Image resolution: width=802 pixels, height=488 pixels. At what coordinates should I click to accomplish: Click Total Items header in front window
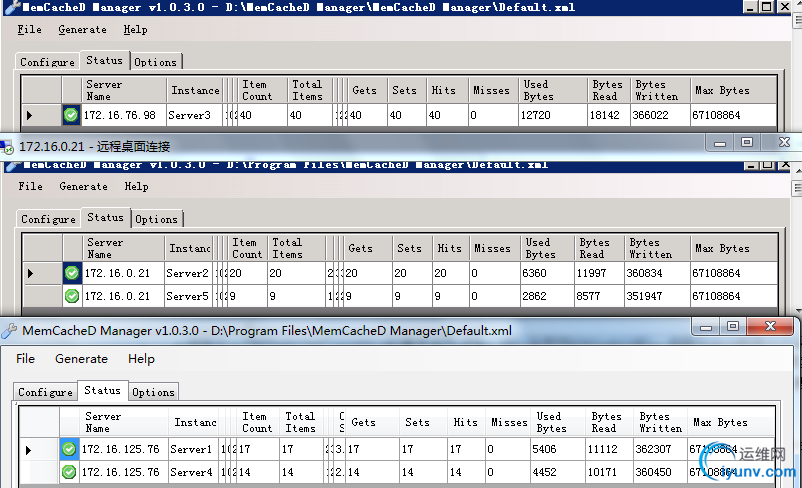302,422
